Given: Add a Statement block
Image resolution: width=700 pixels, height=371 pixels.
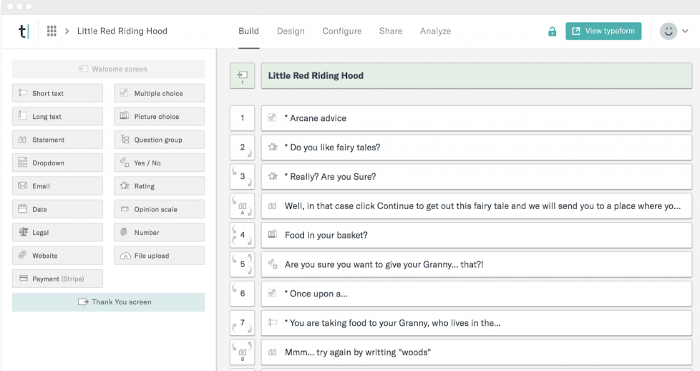Looking at the screenshot, I should point(57,140).
